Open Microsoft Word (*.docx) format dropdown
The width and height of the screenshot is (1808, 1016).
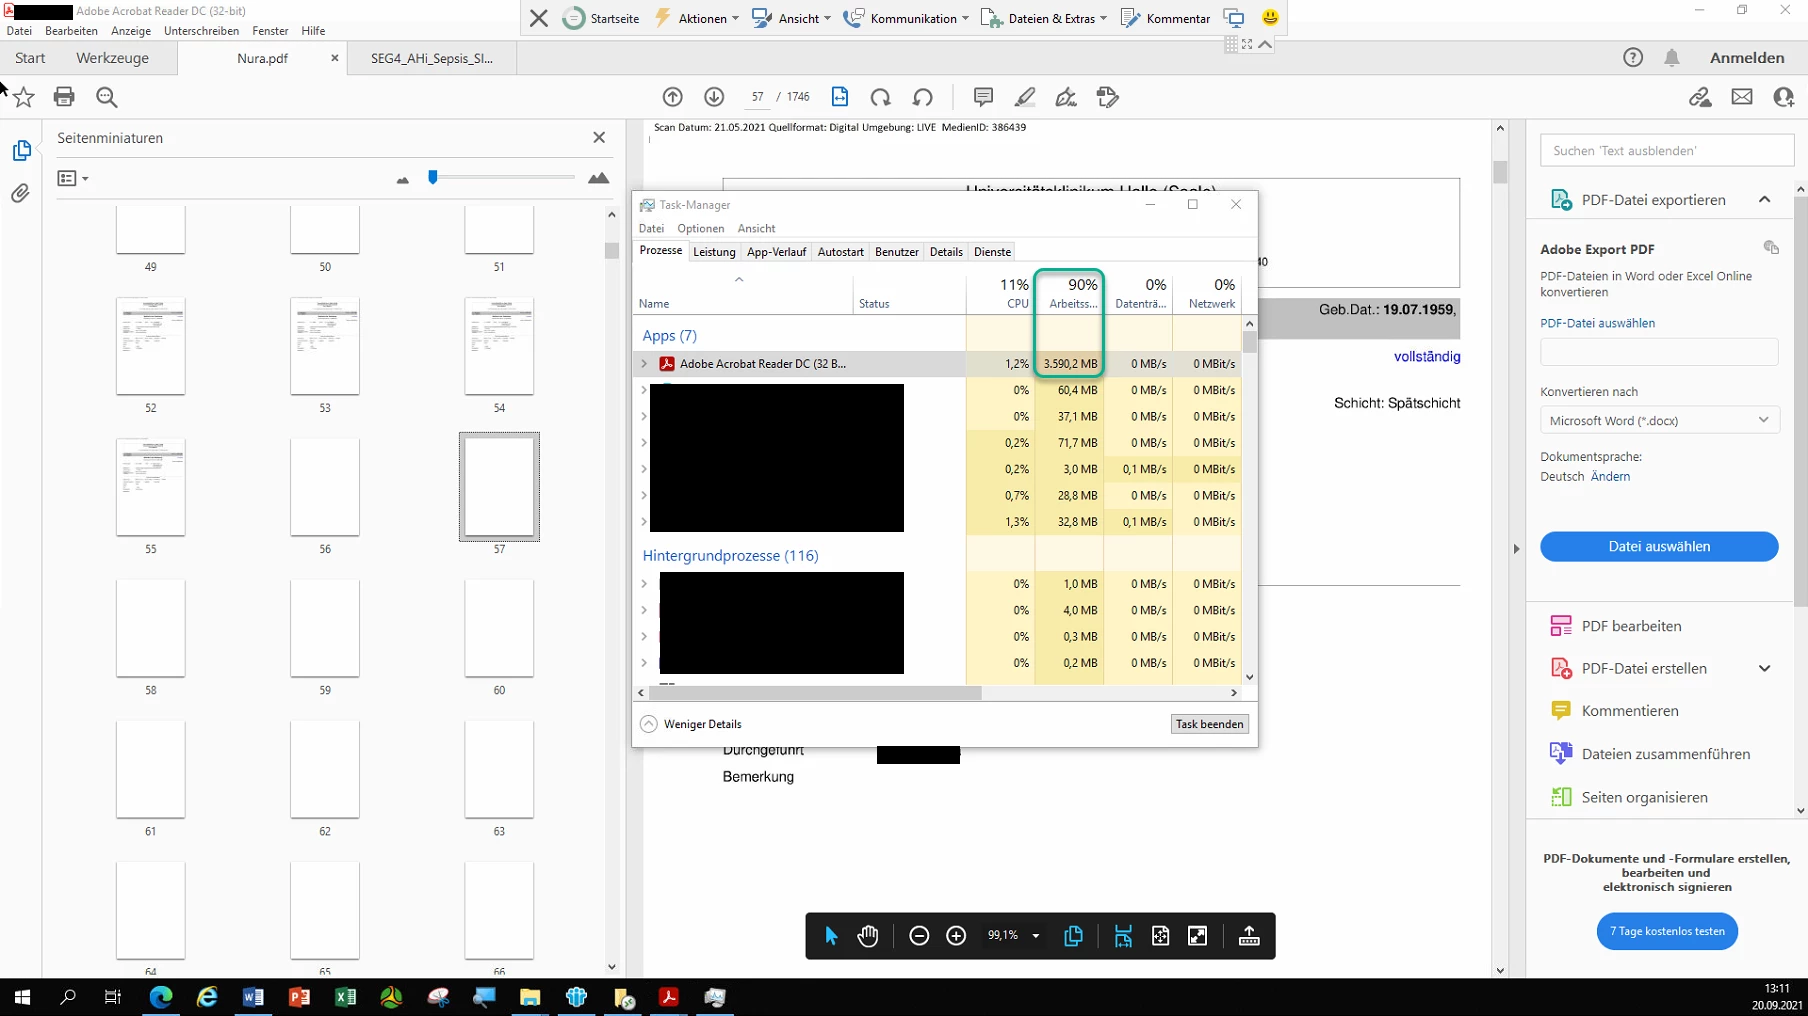1659,420
